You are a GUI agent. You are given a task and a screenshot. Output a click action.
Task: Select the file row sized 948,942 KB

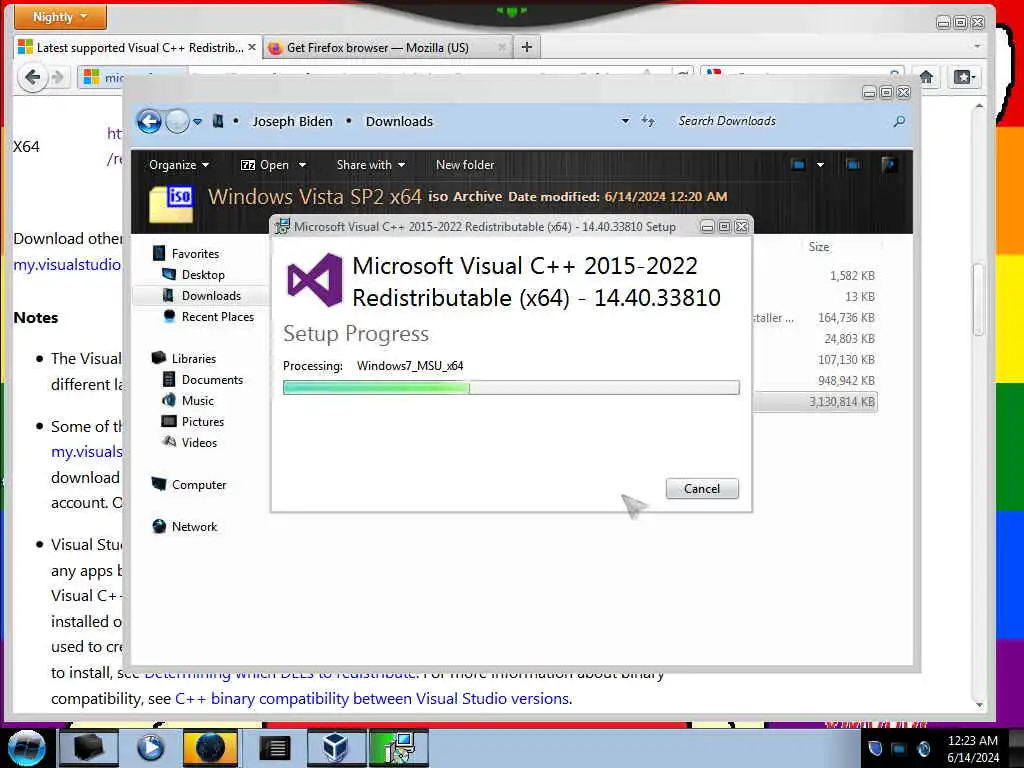[x=815, y=381]
